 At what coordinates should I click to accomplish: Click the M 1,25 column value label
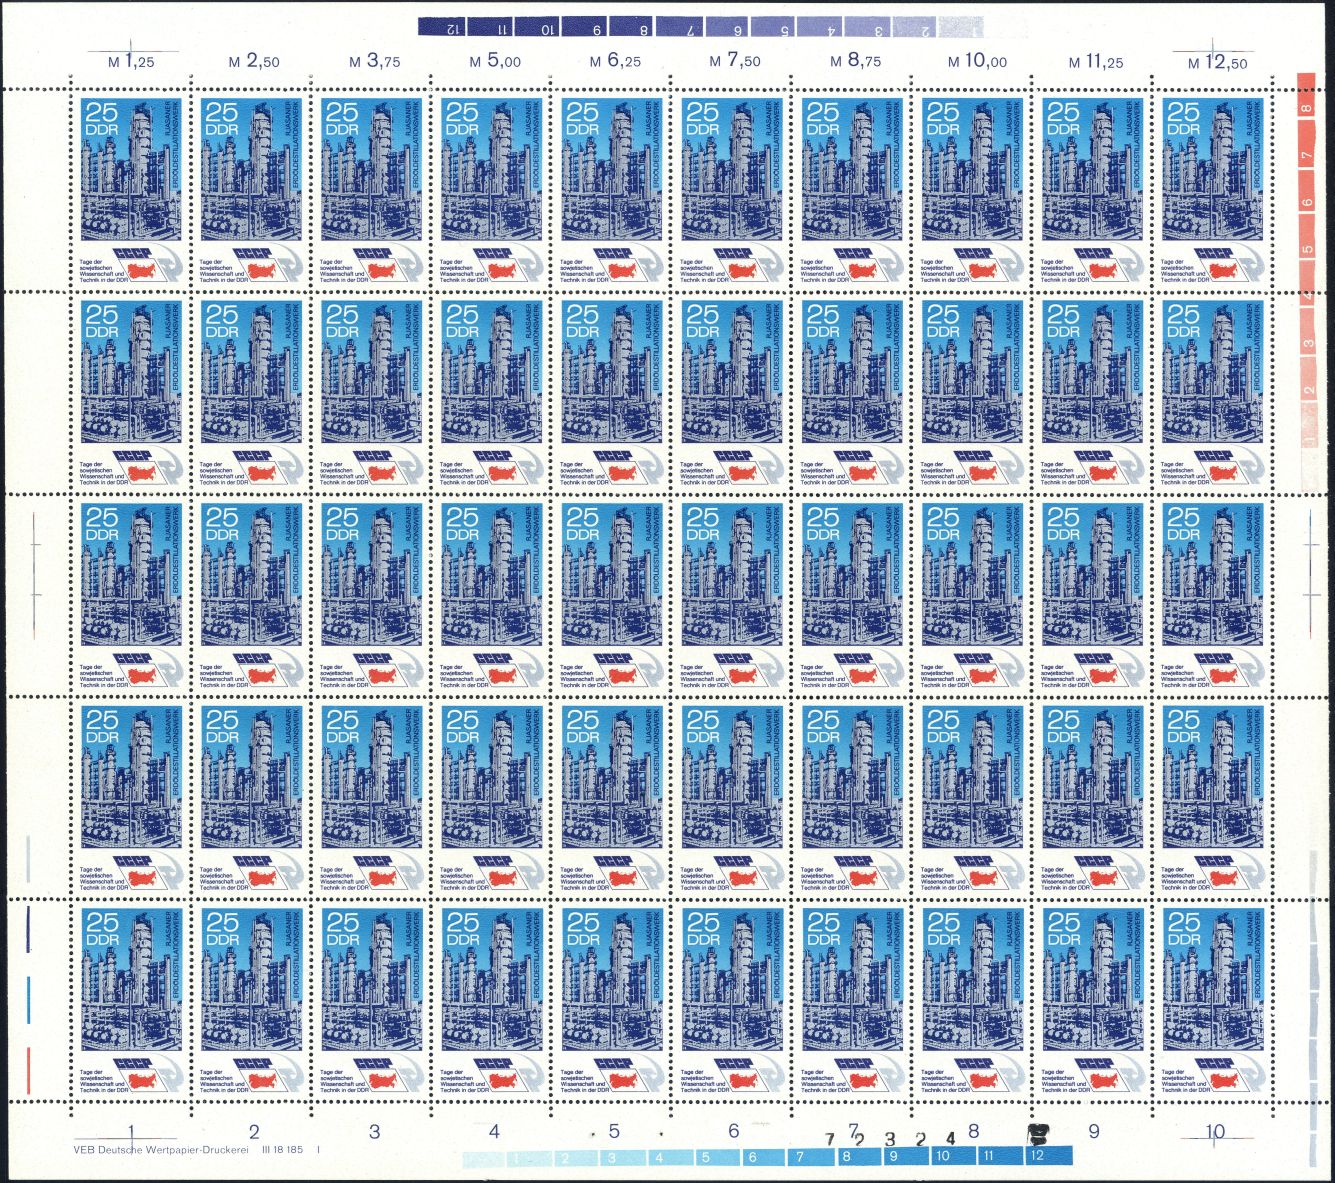tap(130, 62)
